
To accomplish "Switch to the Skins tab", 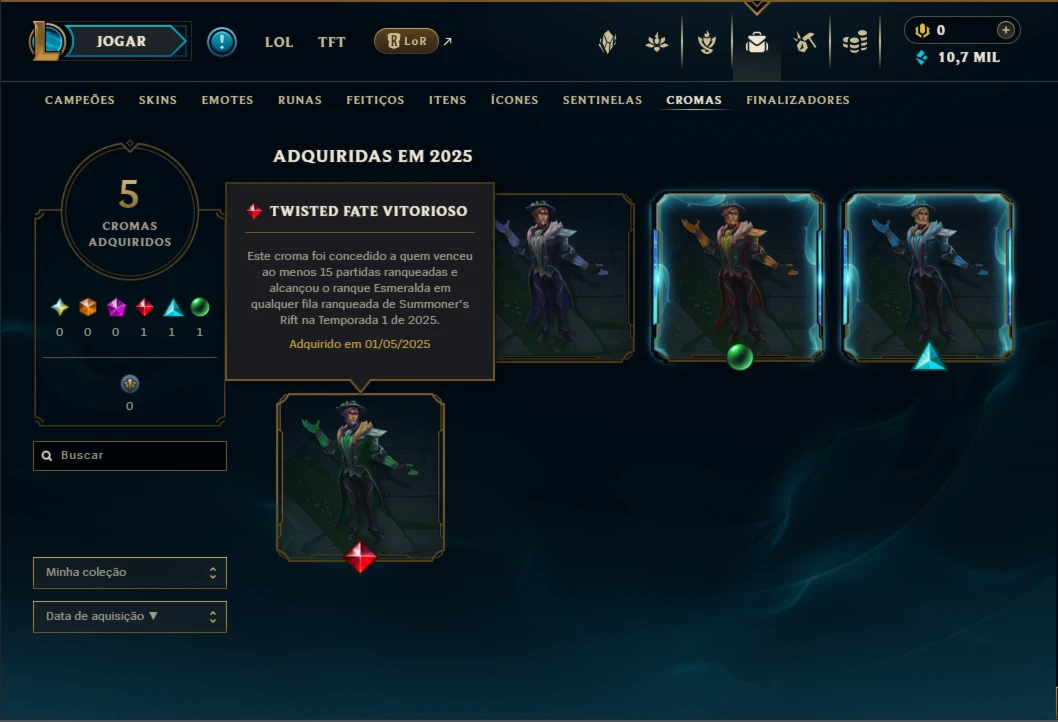I will (158, 100).
